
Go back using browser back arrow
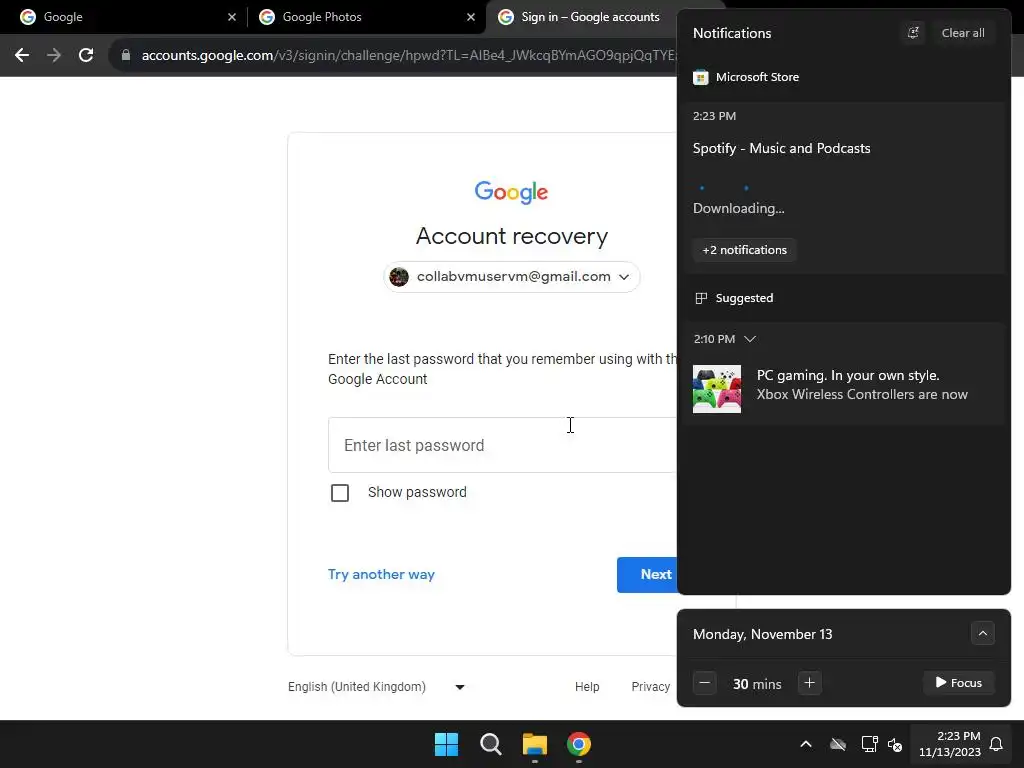(22, 56)
